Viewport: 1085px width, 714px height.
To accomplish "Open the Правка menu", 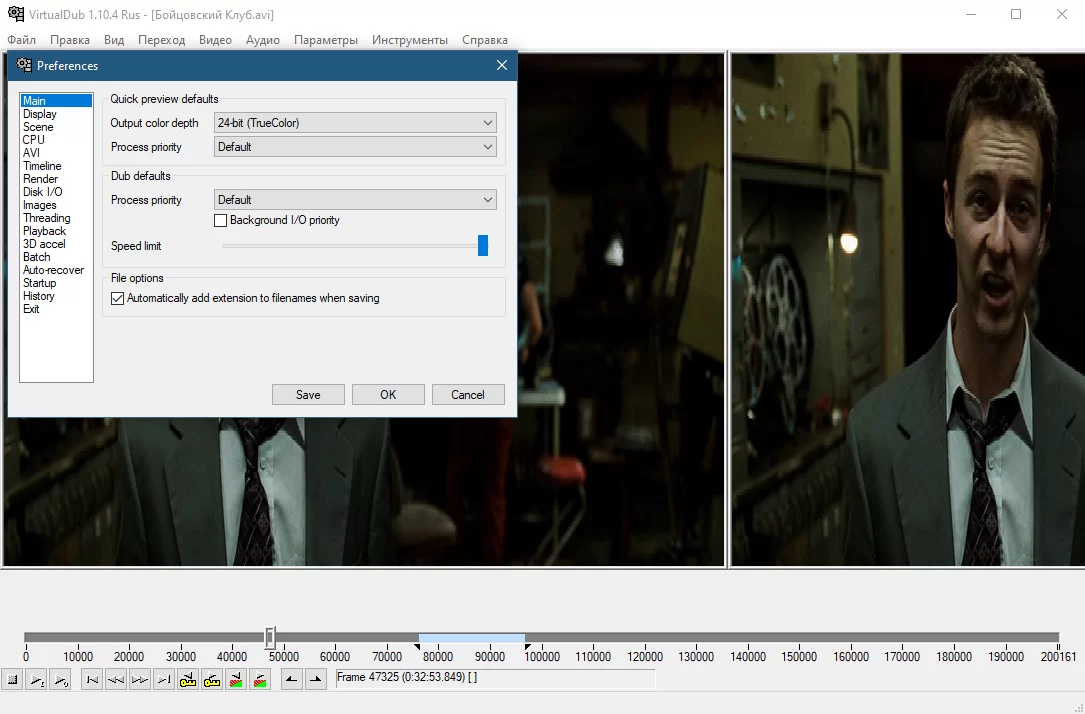I will (x=70, y=39).
